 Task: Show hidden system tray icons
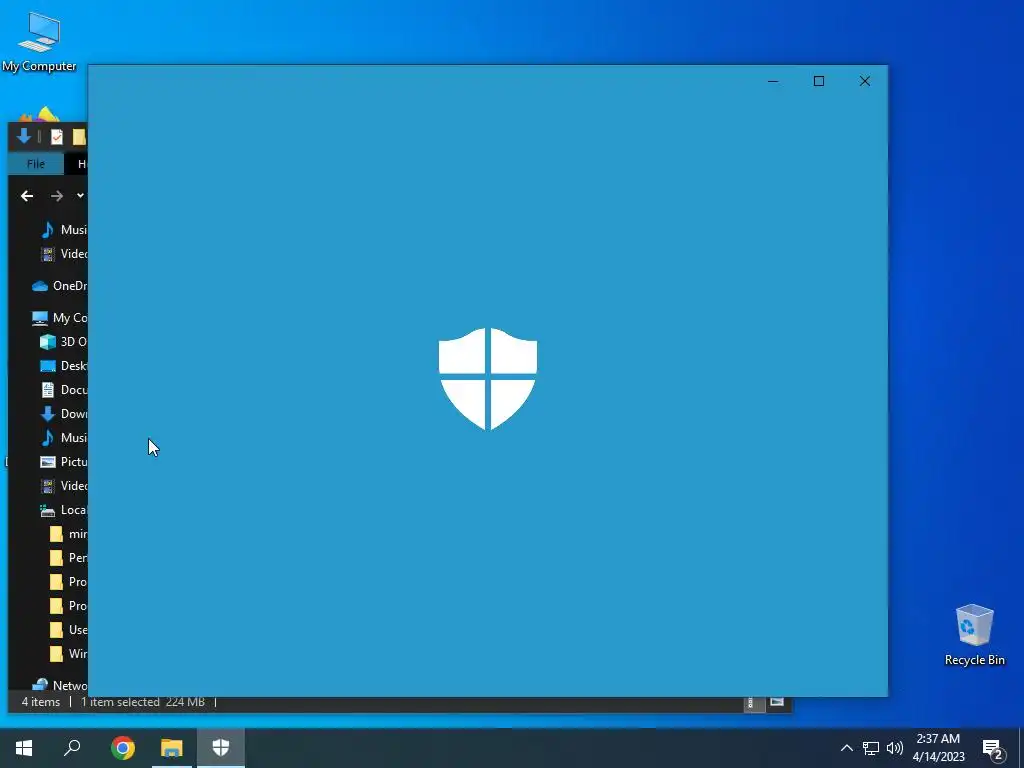coord(846,748)
